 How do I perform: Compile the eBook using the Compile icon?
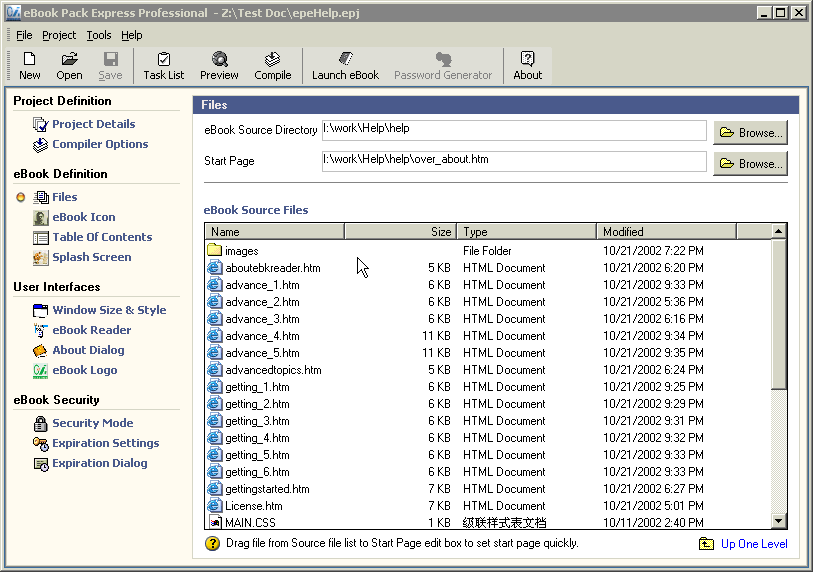coord(272,66)
